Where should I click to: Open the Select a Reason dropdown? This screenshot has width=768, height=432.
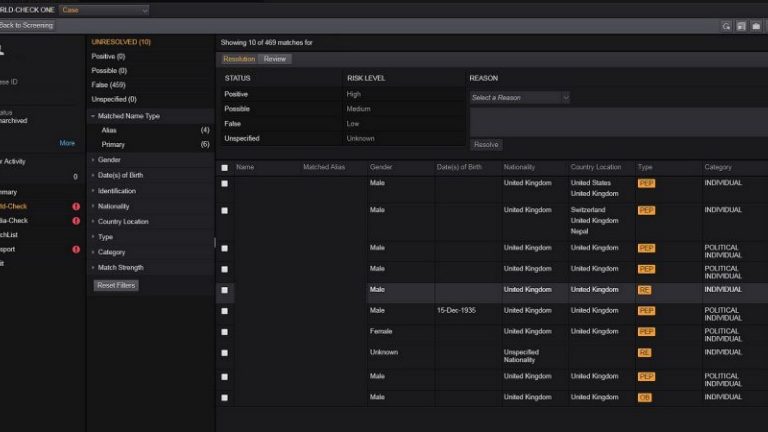pos(520,97)
